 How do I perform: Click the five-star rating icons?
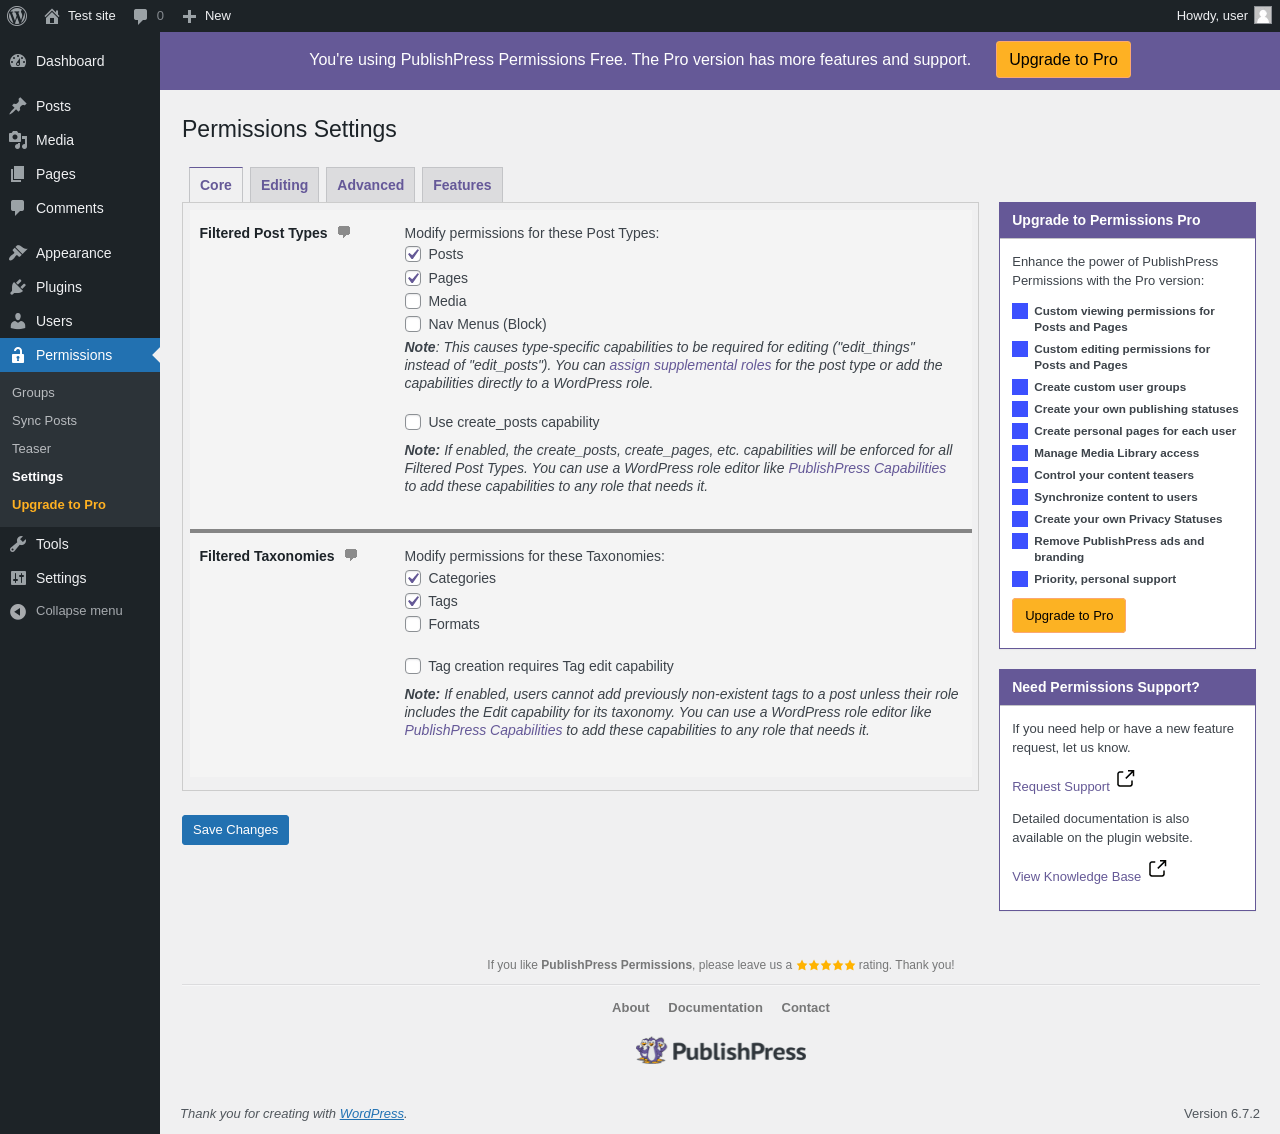click(x=826, y=965)
